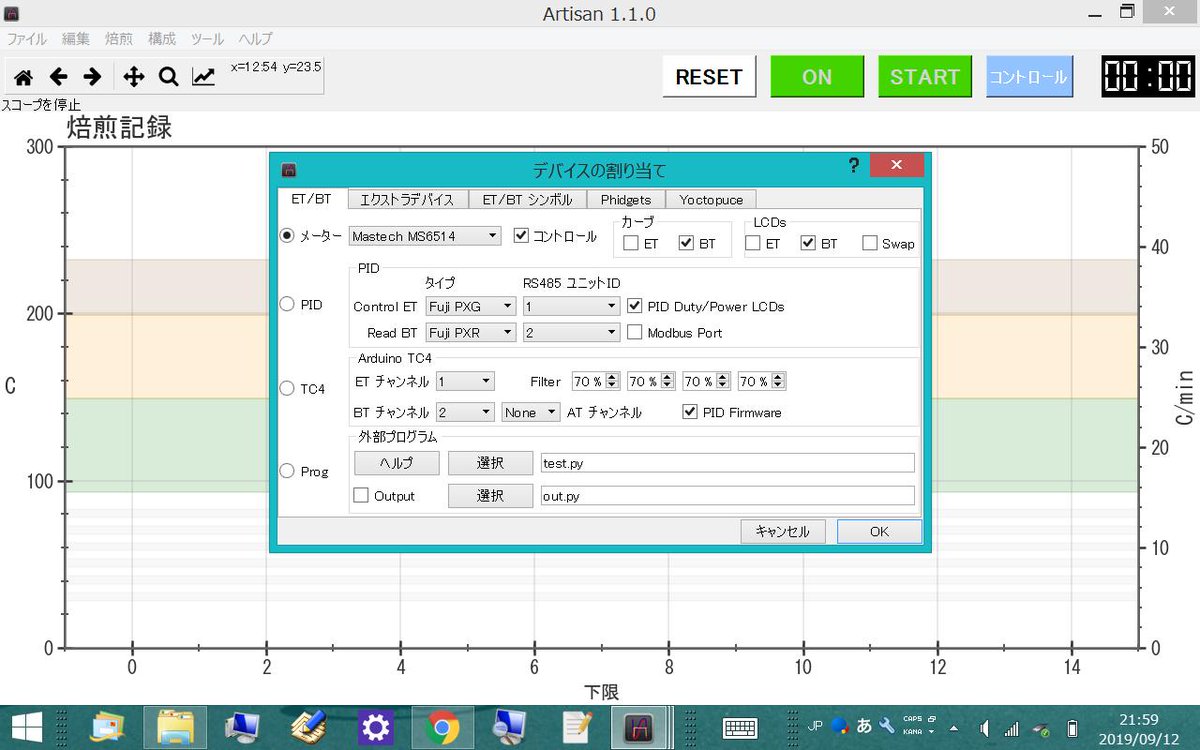Click the blue コントロール button
Image resolution: width=1200 pixels, height=750 pixels.
click(1029, 77)
